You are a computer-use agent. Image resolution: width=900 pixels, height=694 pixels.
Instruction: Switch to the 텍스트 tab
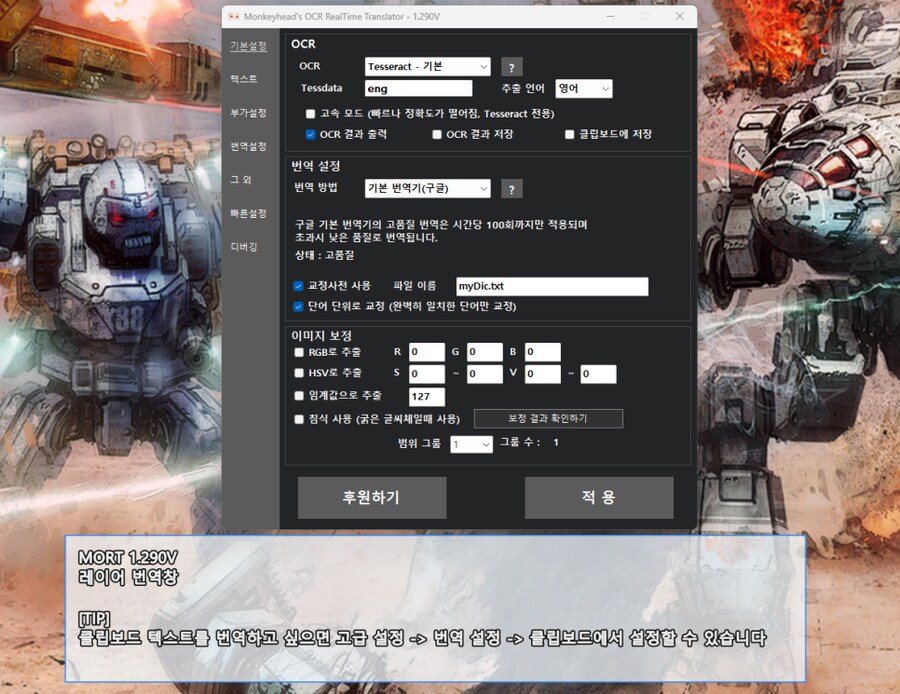[x=244, y=79]
